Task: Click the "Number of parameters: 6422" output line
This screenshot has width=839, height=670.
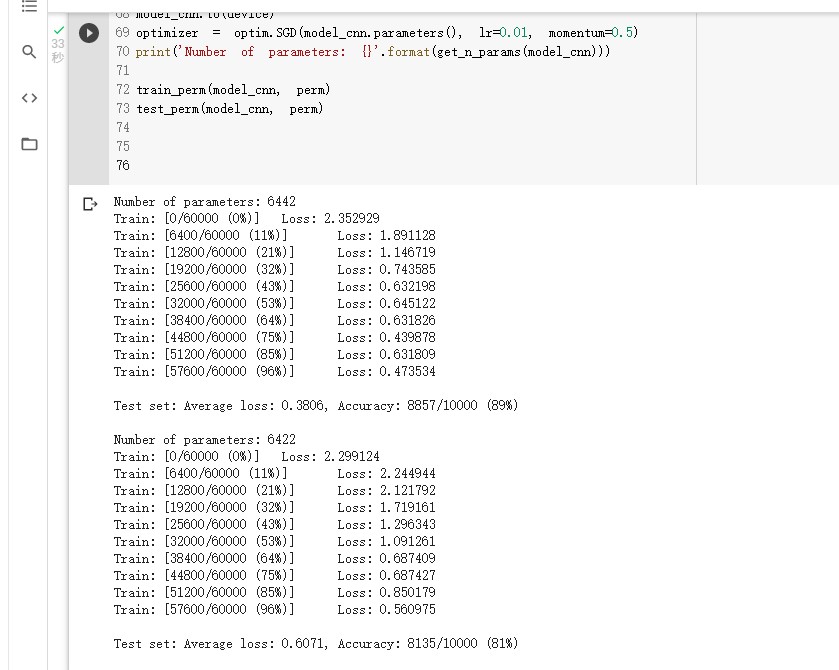Action: pyautogui.click(x=204, y=440)
